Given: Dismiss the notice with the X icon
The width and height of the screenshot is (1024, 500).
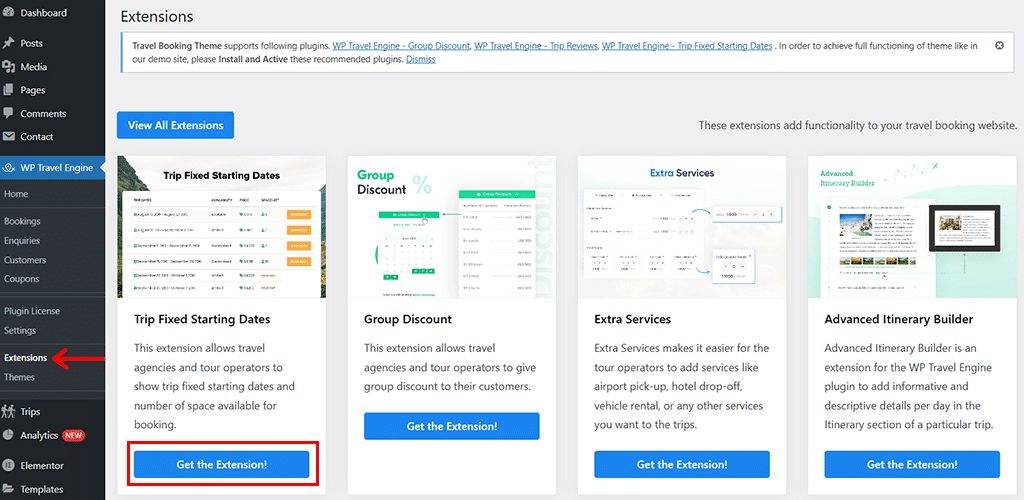Looking at the screenshot, I should (999, 46).
